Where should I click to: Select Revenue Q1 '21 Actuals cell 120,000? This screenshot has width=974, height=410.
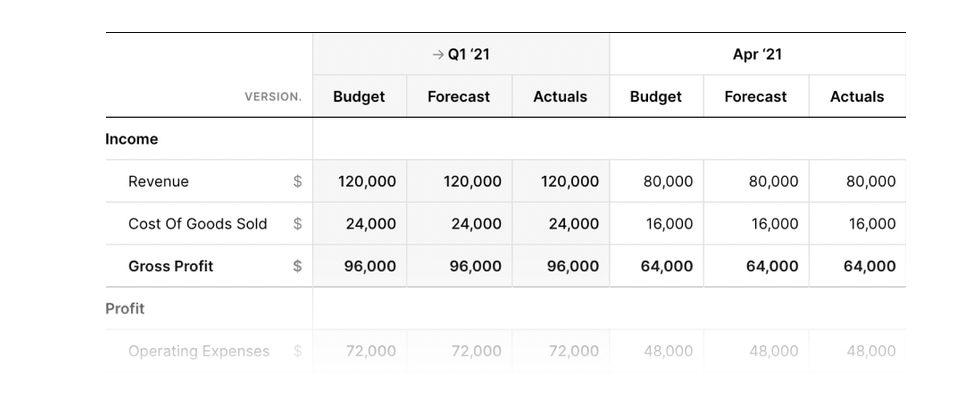coord(561,181)
